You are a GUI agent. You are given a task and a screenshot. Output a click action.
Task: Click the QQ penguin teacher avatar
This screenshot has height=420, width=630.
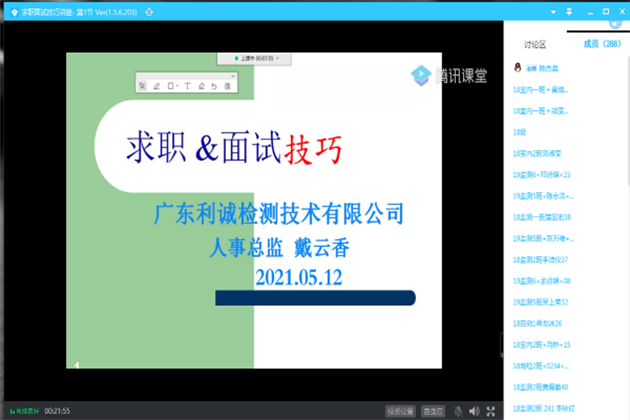coord(518,68)
